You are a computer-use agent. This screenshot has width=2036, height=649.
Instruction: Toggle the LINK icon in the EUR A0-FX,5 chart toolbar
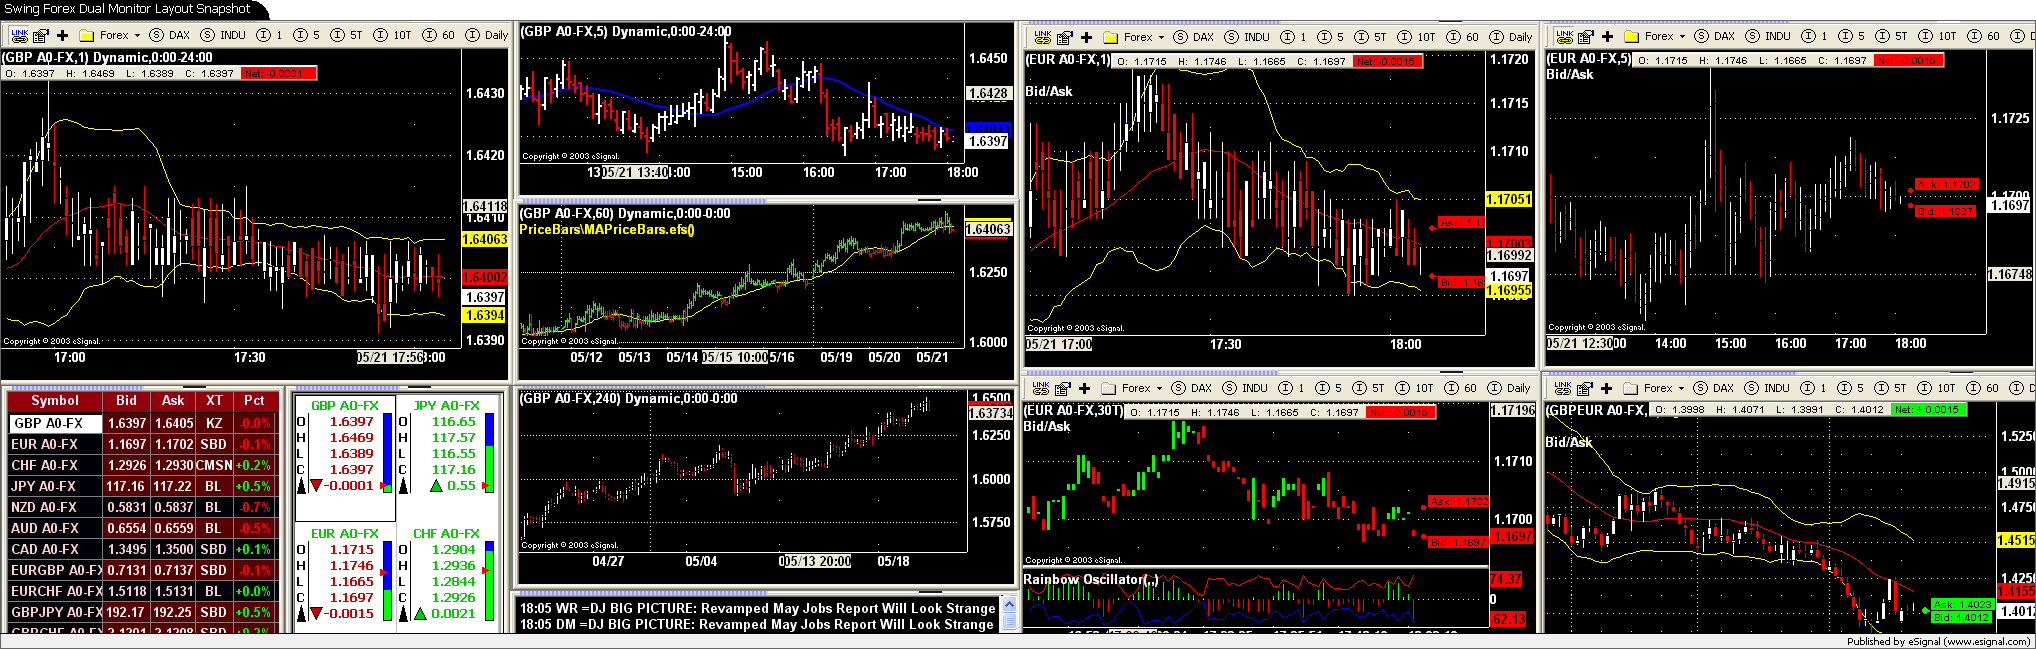(1564, 36)
